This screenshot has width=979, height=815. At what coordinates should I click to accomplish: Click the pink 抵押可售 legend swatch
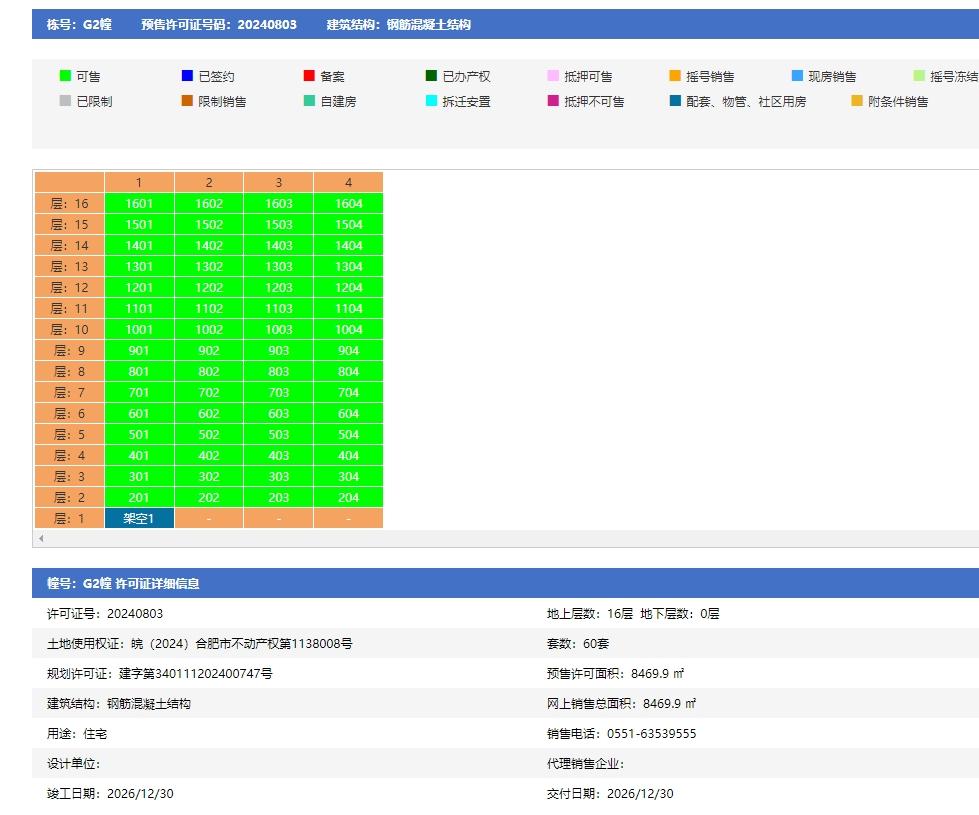point(553,76)
